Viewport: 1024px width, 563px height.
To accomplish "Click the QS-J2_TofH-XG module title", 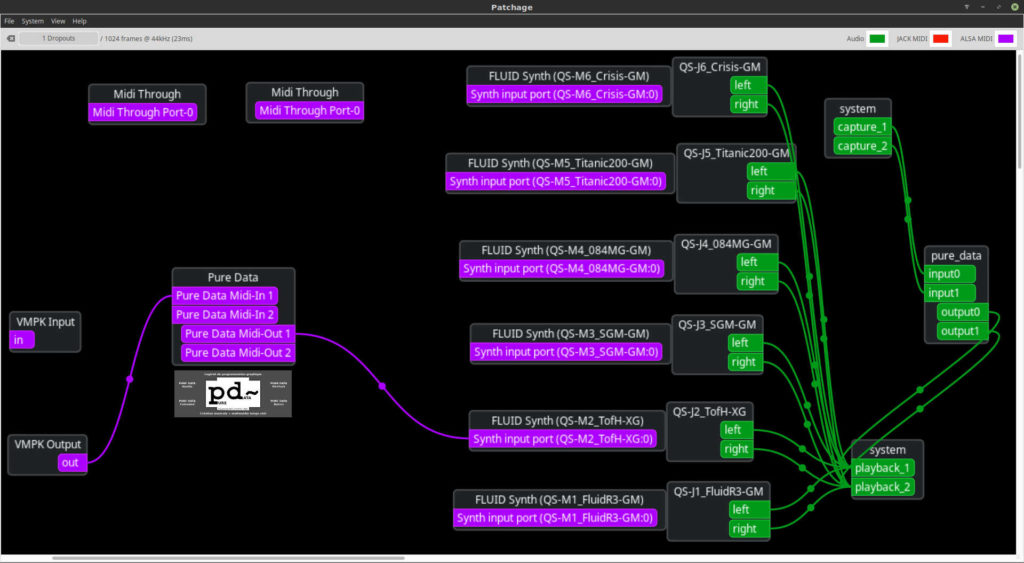I will (709, 411).
